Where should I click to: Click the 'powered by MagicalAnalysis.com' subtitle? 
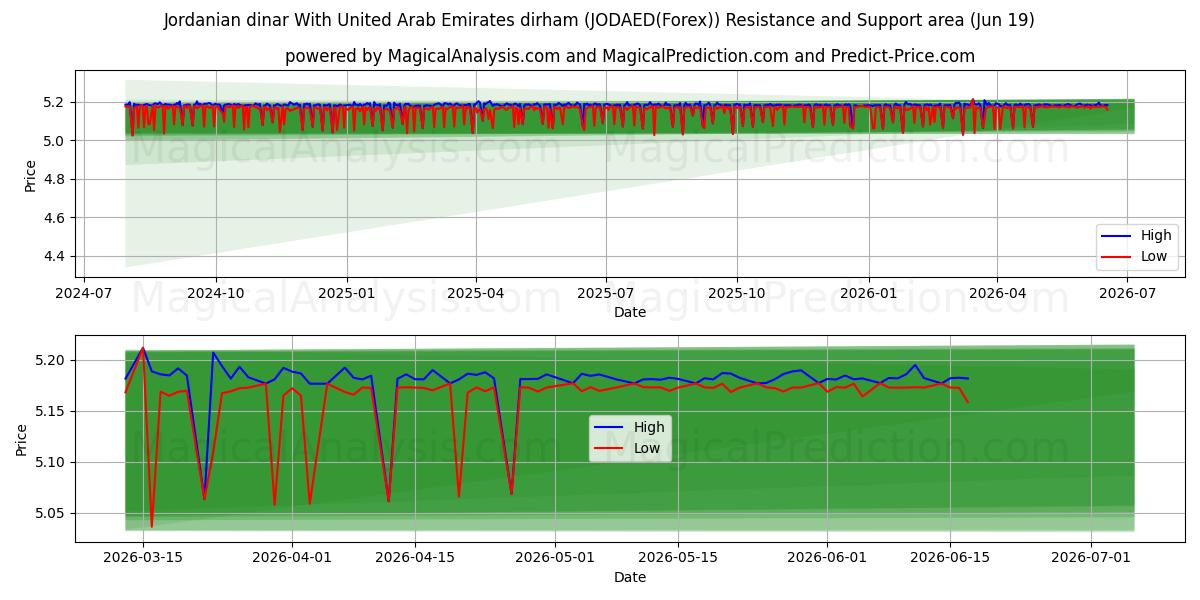coord(630,56)
